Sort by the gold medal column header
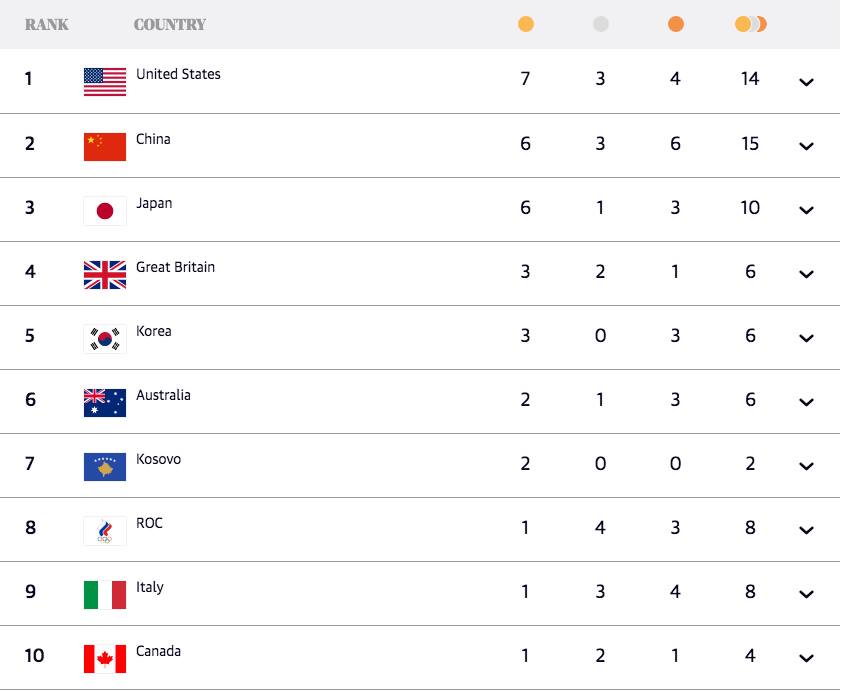841x691 pixels. (x=526, y=24)
